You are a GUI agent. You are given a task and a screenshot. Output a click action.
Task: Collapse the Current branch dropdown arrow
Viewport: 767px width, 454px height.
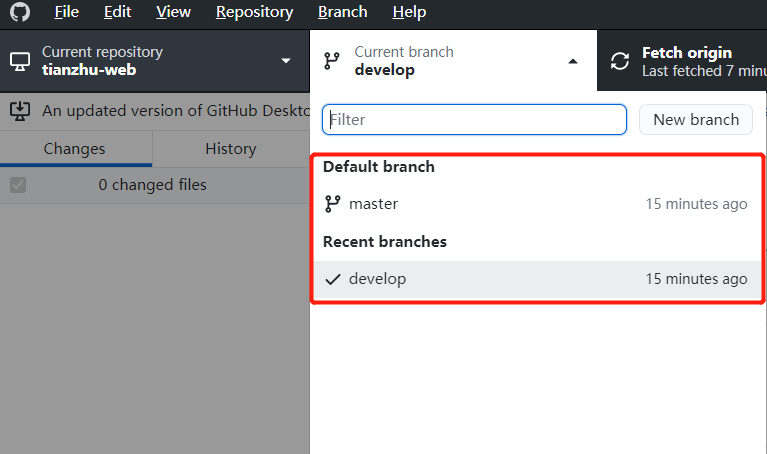click(x=573, y=61)
